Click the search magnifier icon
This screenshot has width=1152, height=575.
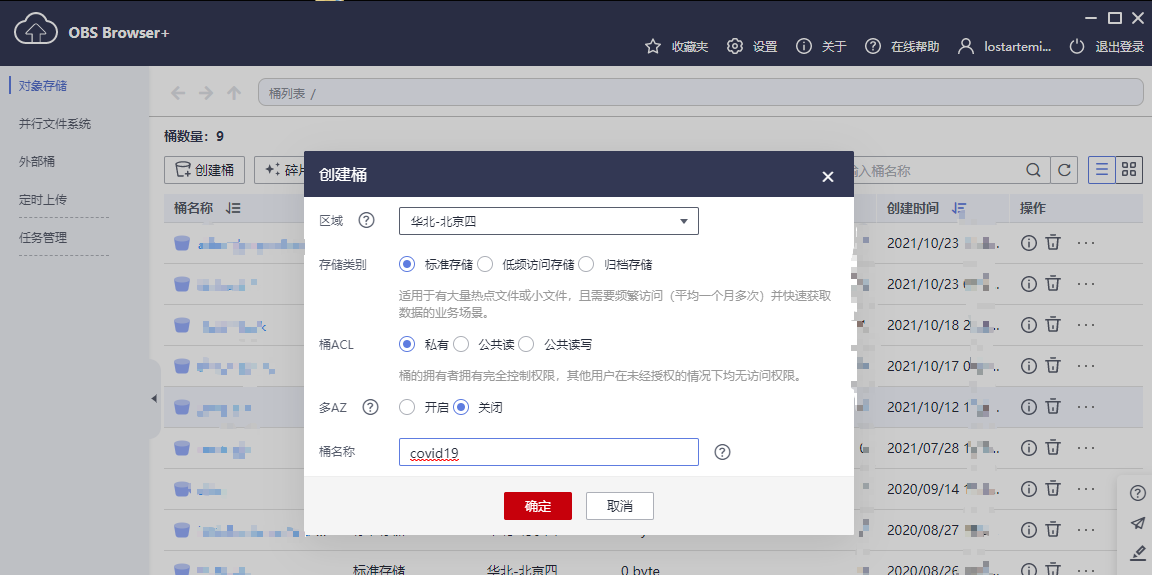1034,170
